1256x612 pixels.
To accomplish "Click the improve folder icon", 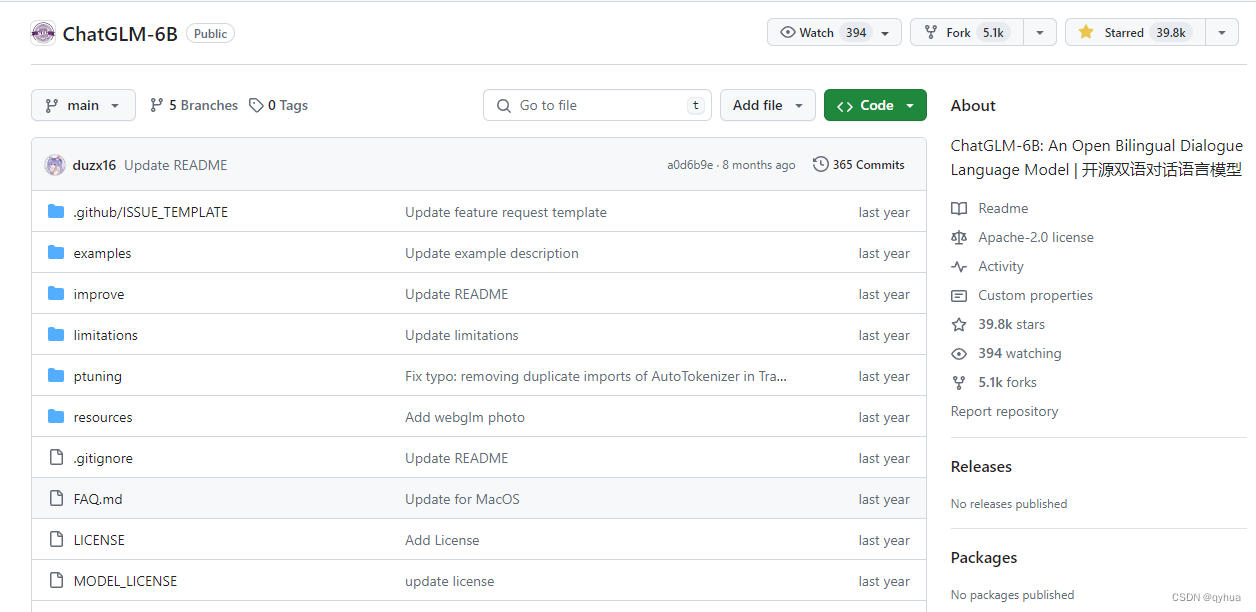I will coord(56,294).
